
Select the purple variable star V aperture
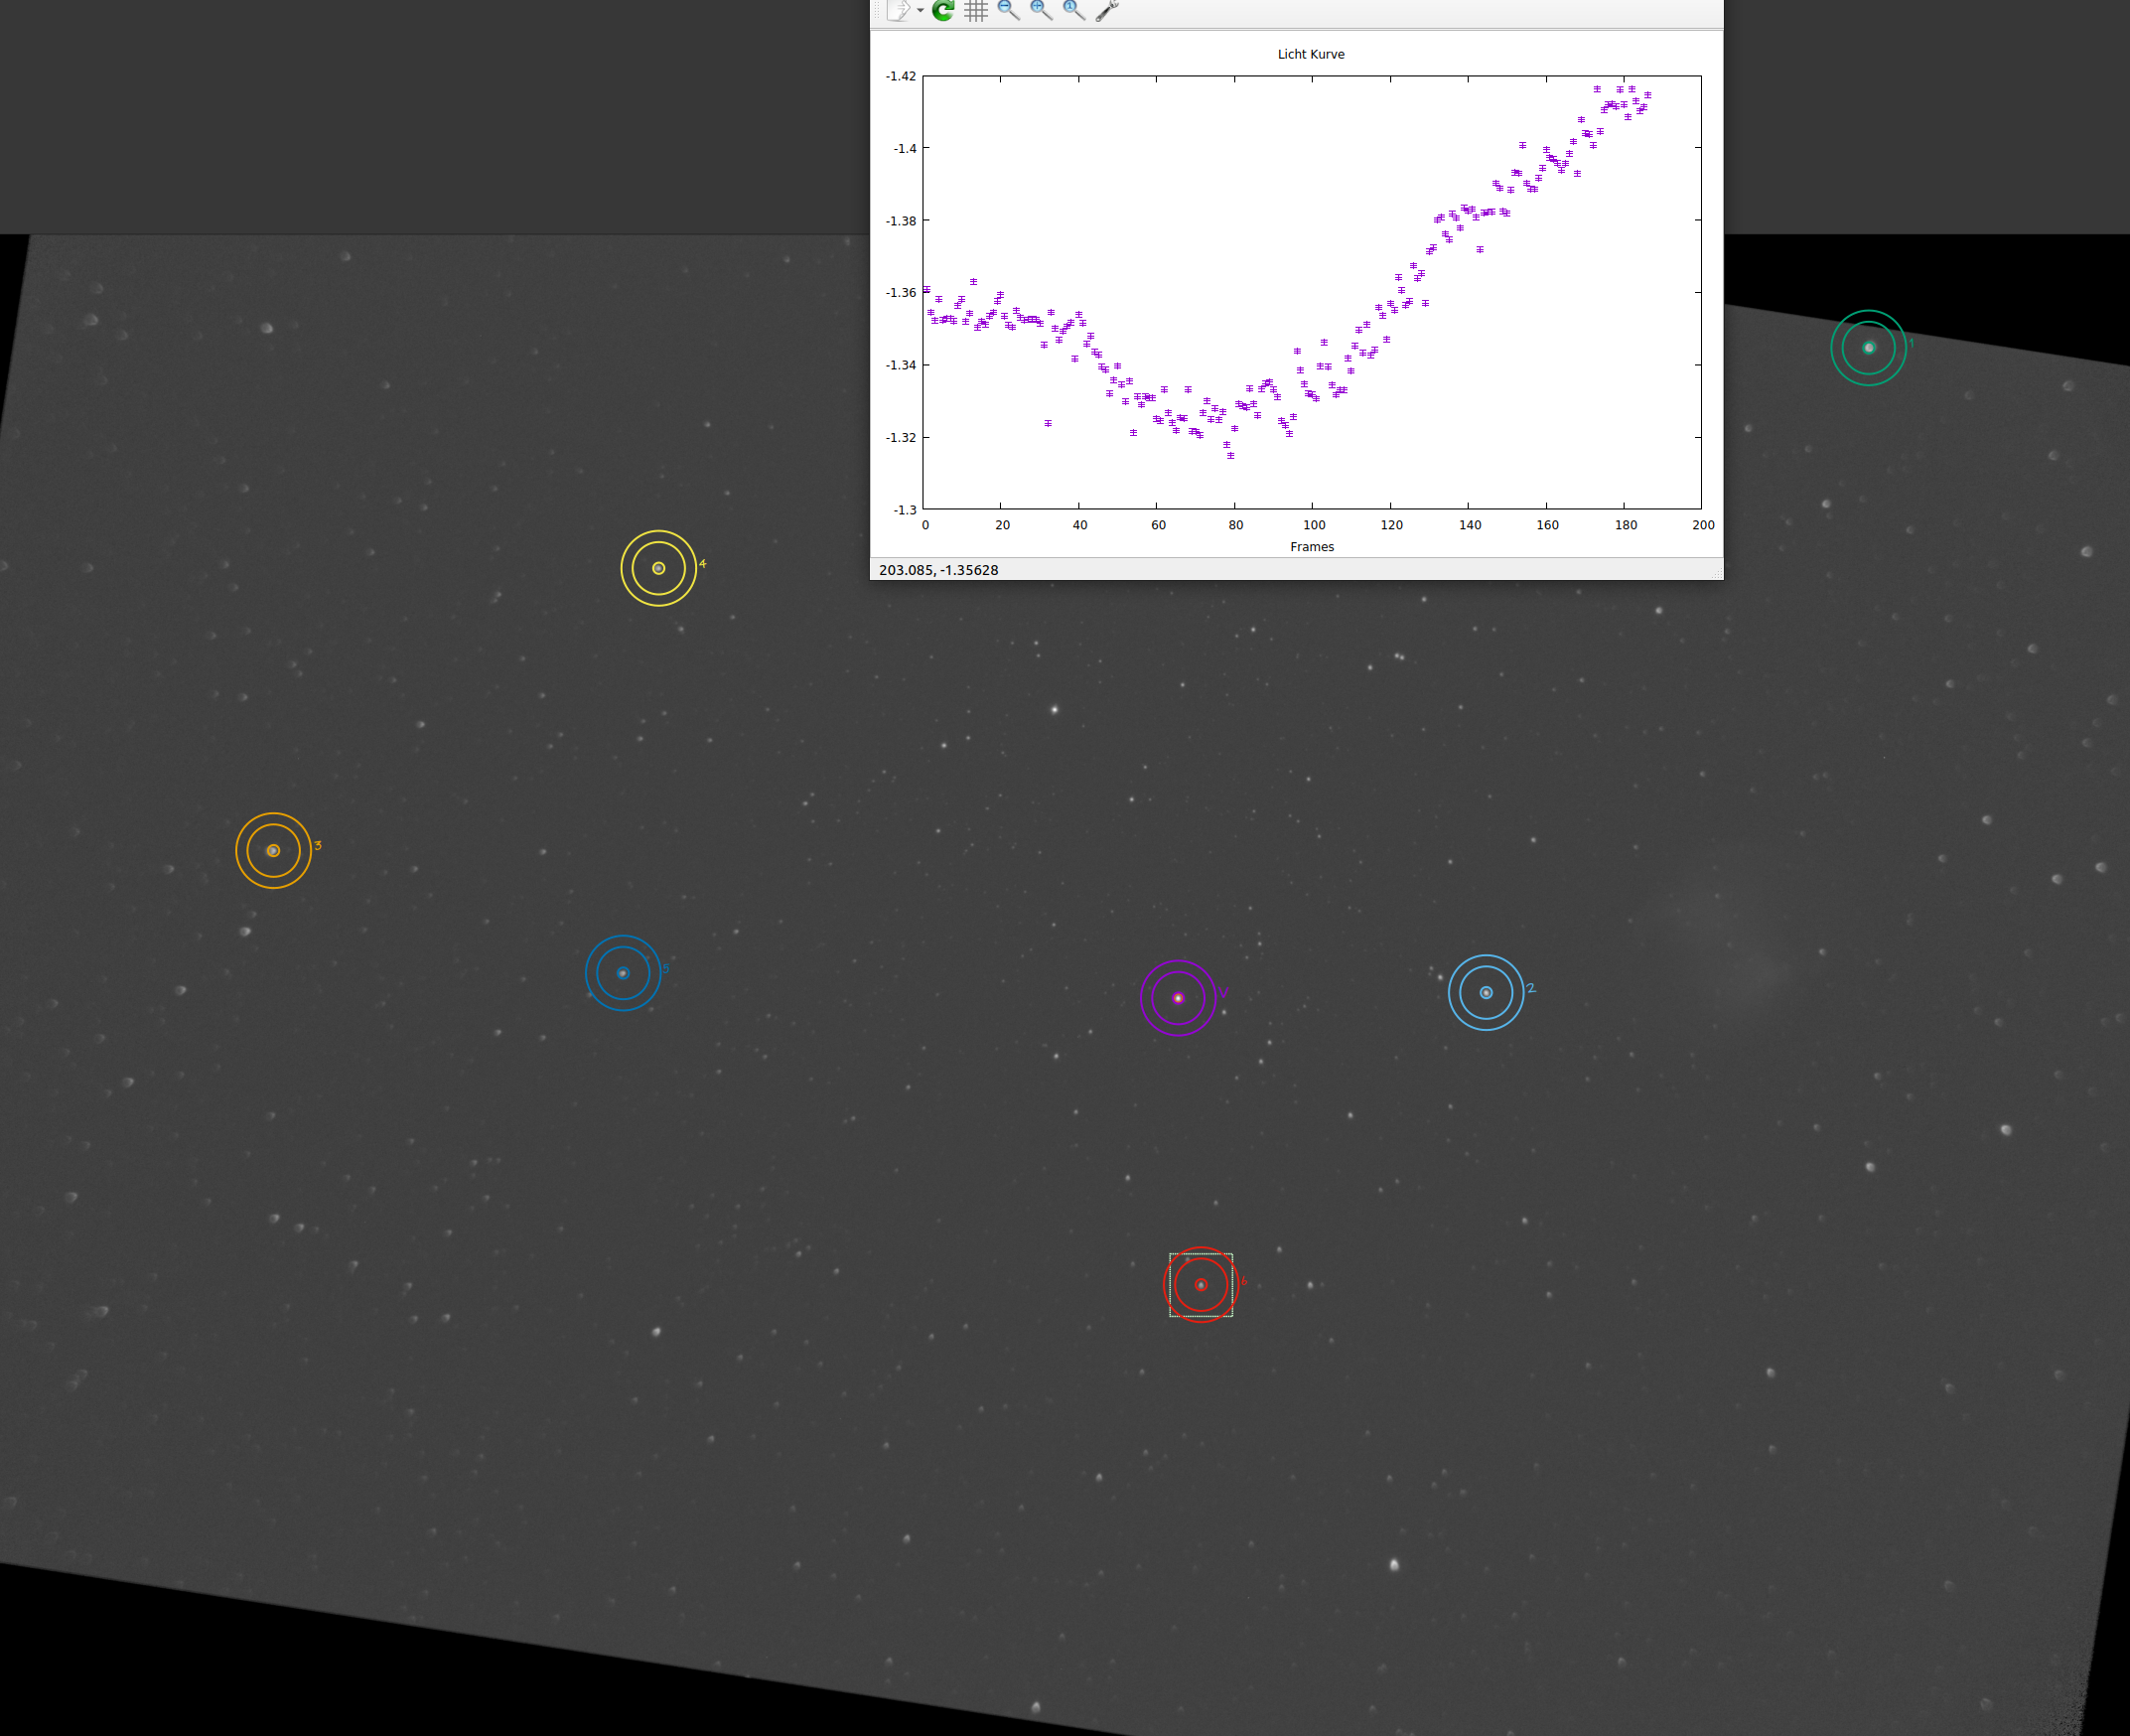(x=1178, y=998)
